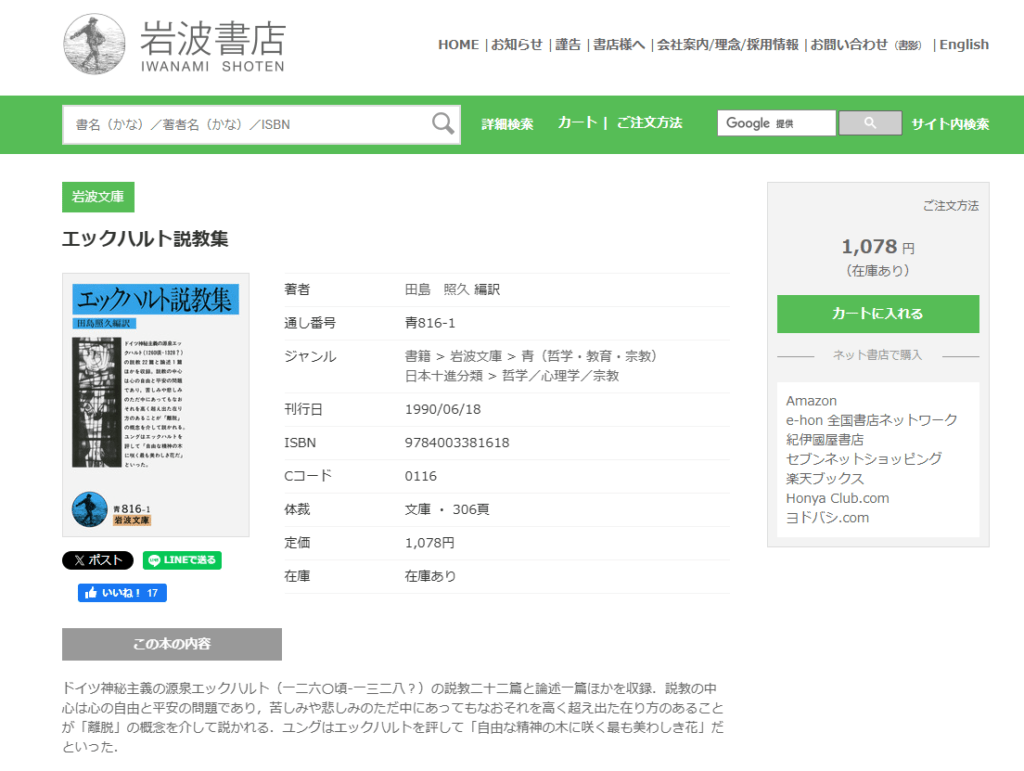Open 詳細検索 advanced search

click(x=507, y=124)
